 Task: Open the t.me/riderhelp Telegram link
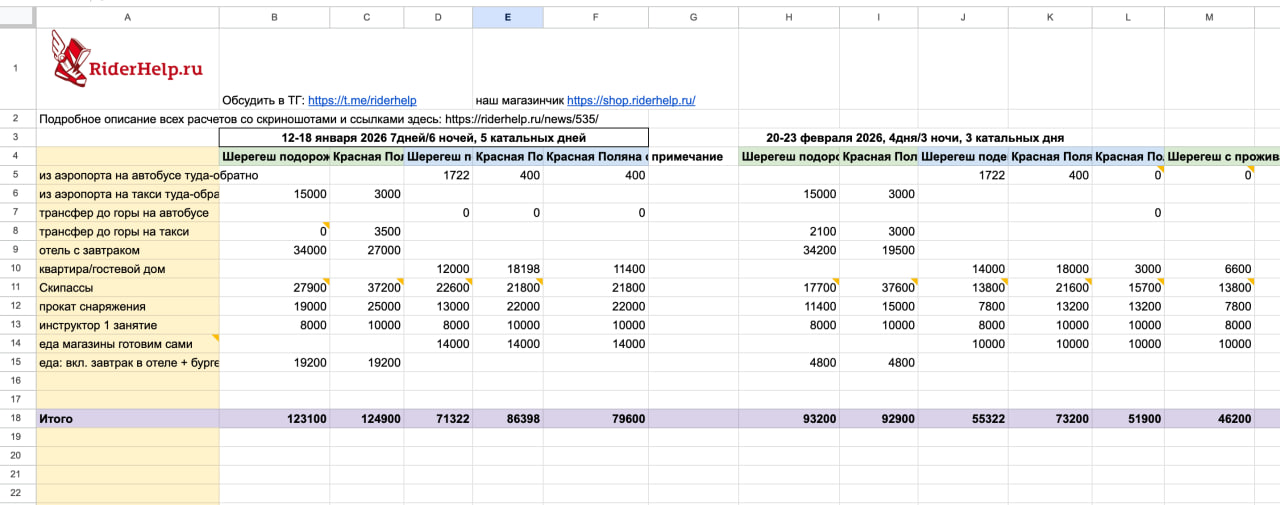click(362, 100)
